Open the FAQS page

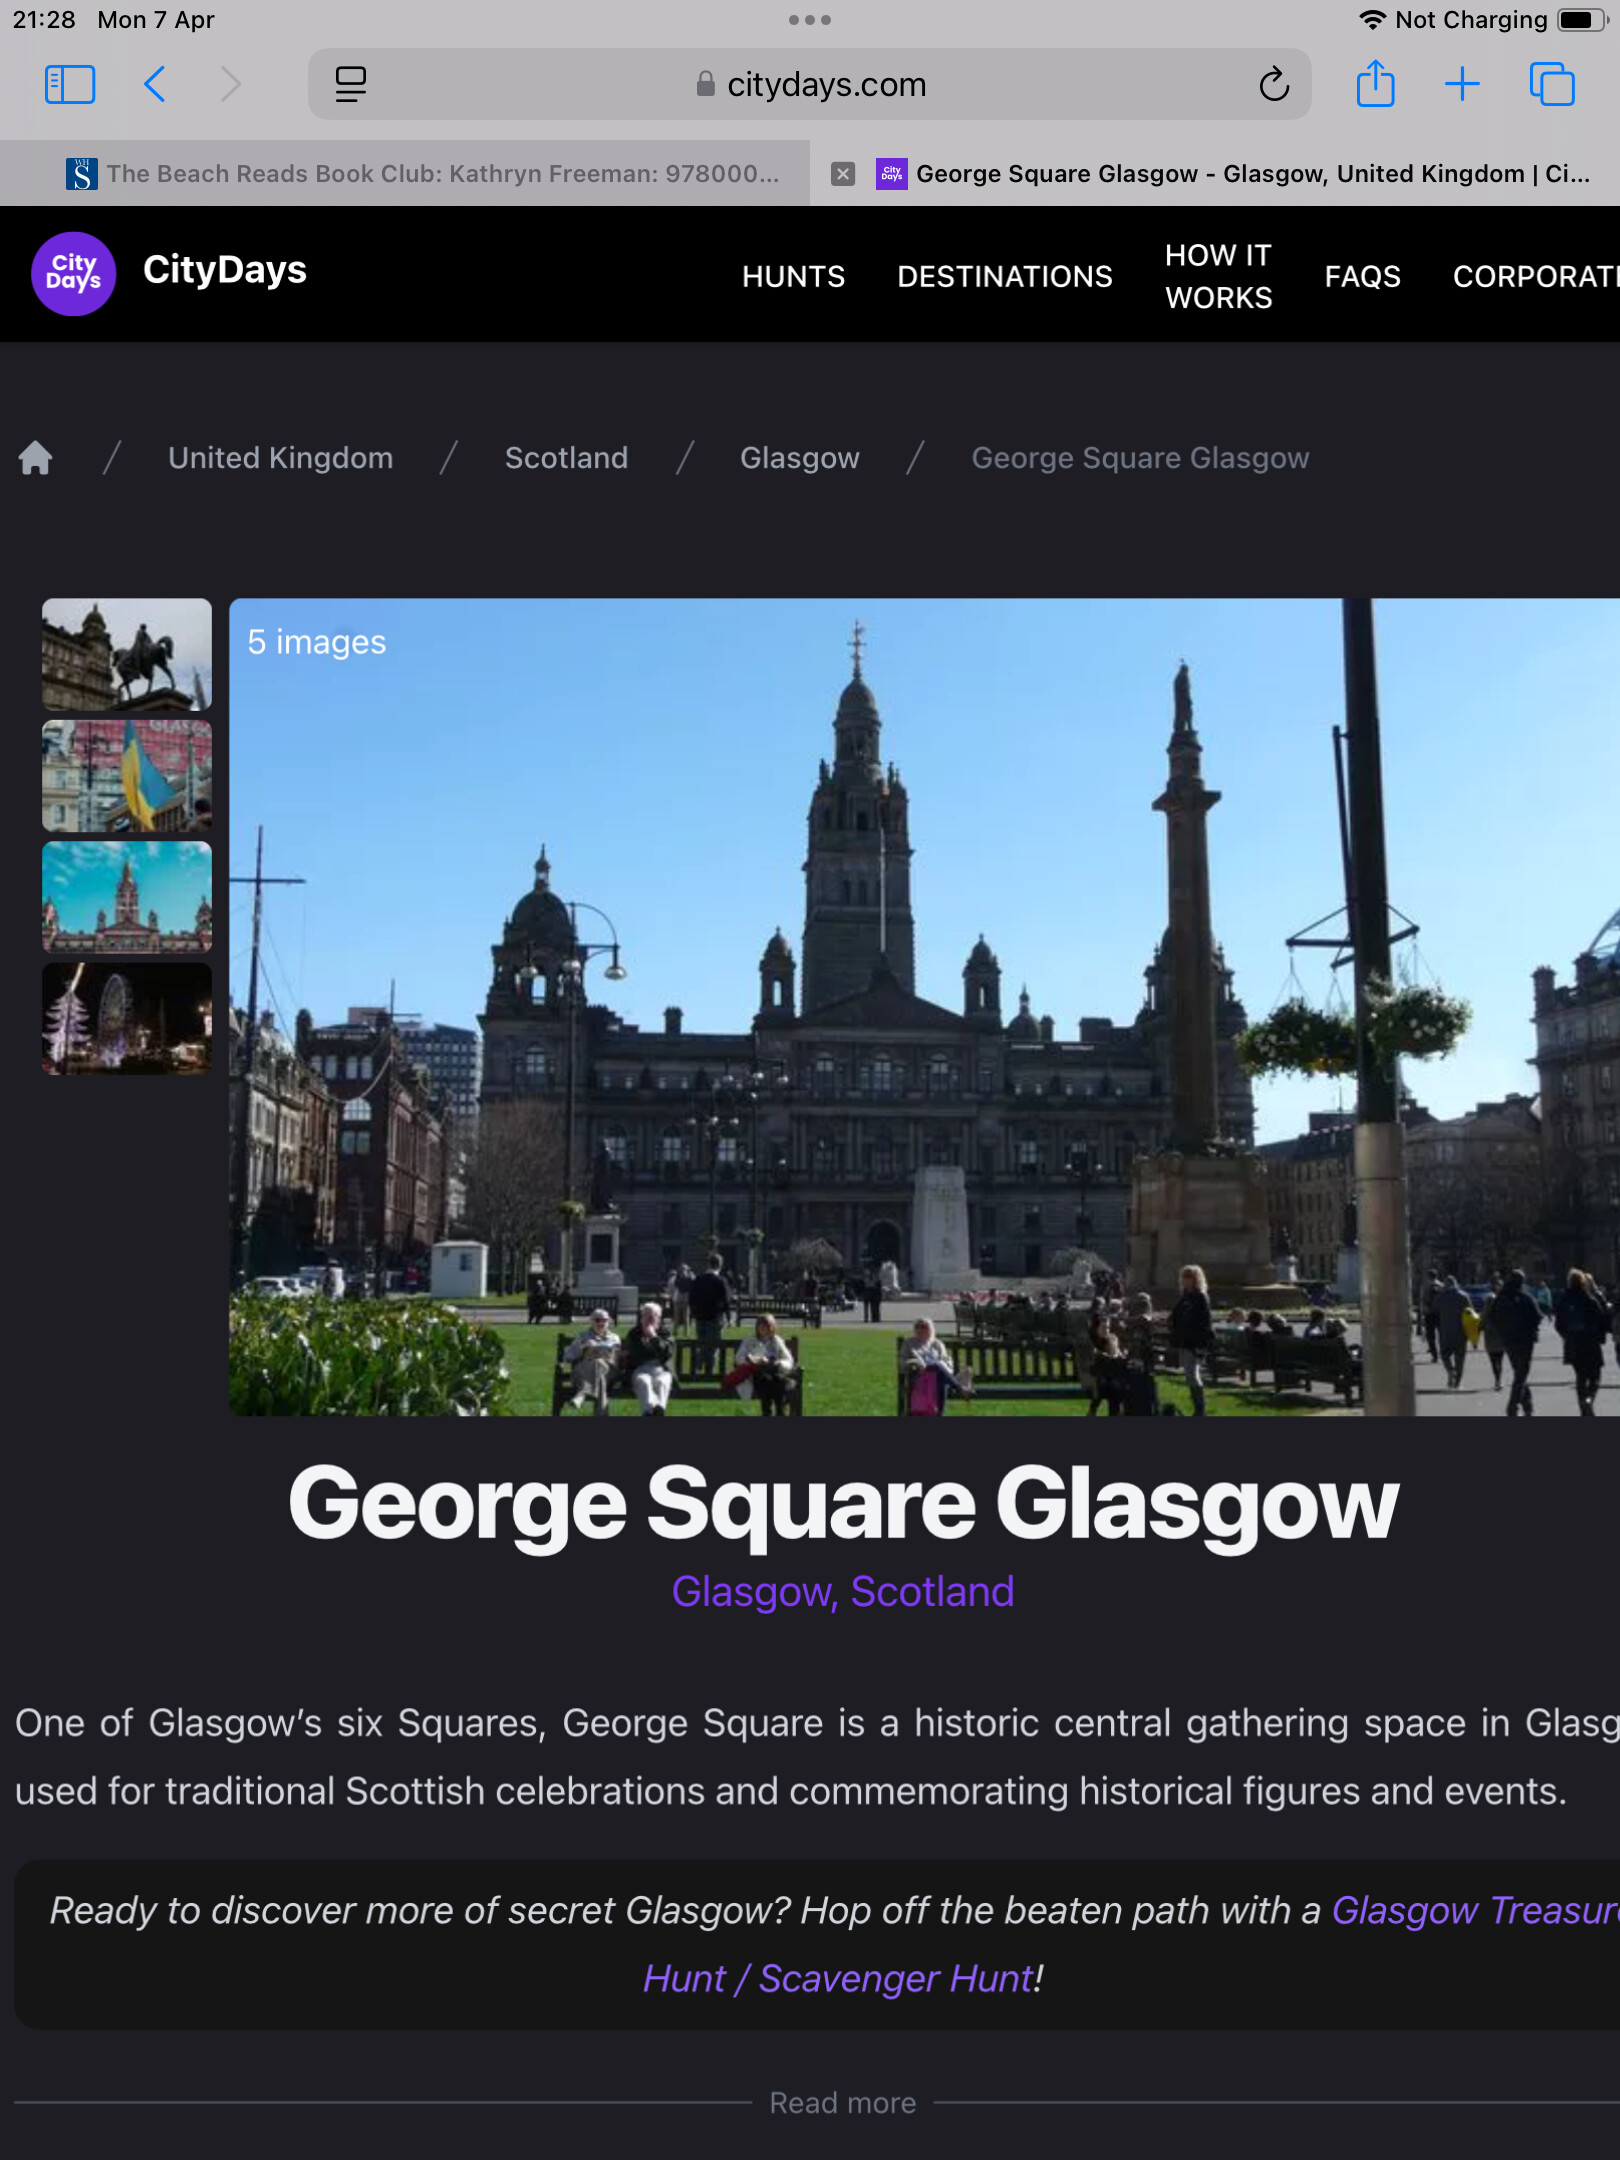click(1362, 276)
